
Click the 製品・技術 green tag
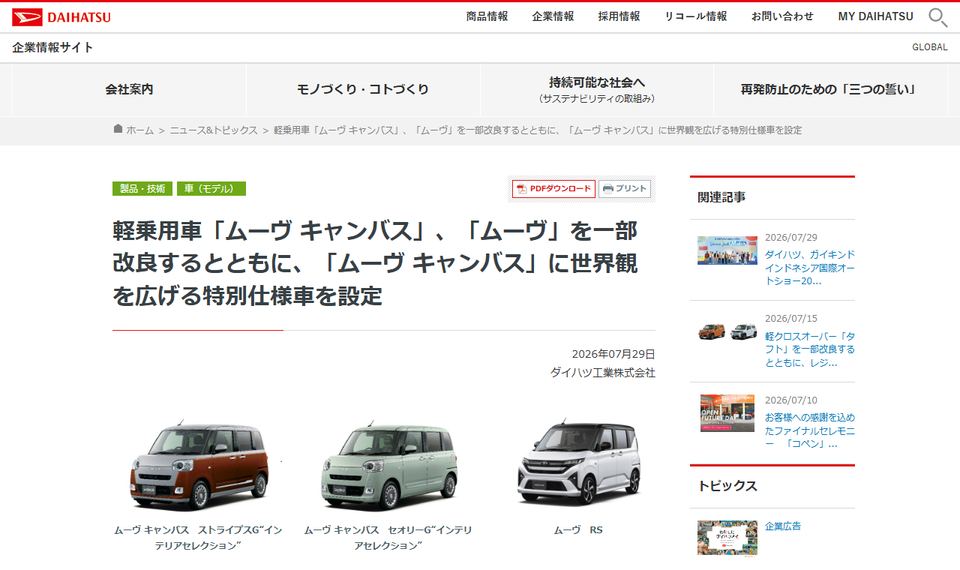pyautogui.click(x=142, y=189)
